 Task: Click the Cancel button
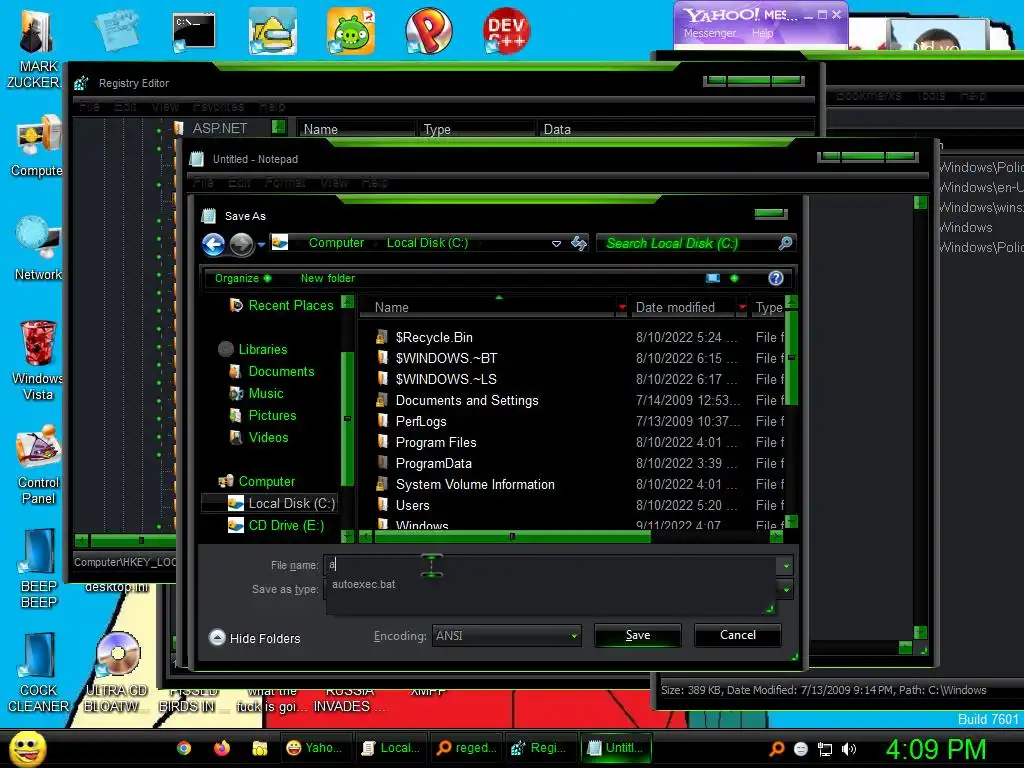[x=738, y=635]
